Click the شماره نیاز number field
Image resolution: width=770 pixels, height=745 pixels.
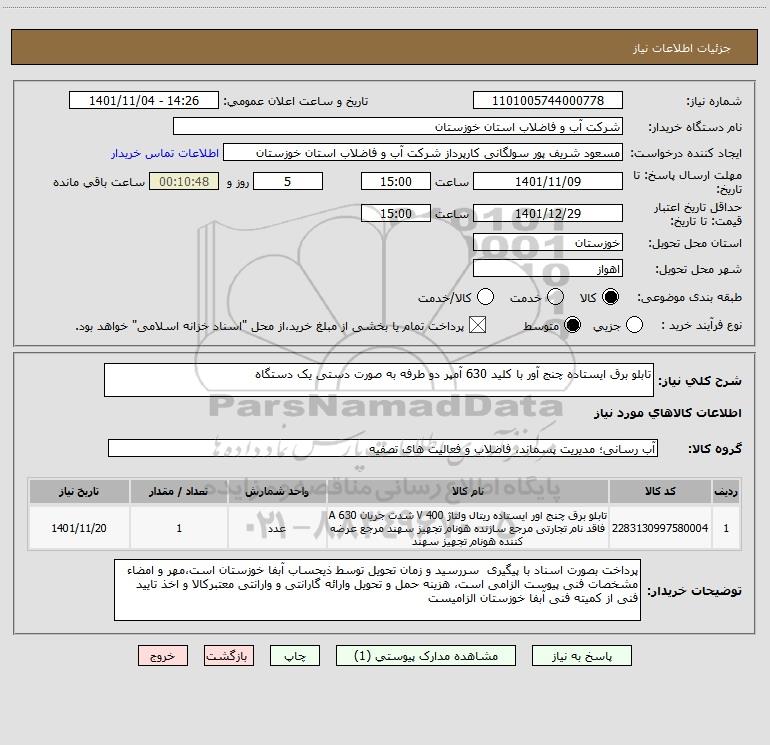tap(548, 101)
